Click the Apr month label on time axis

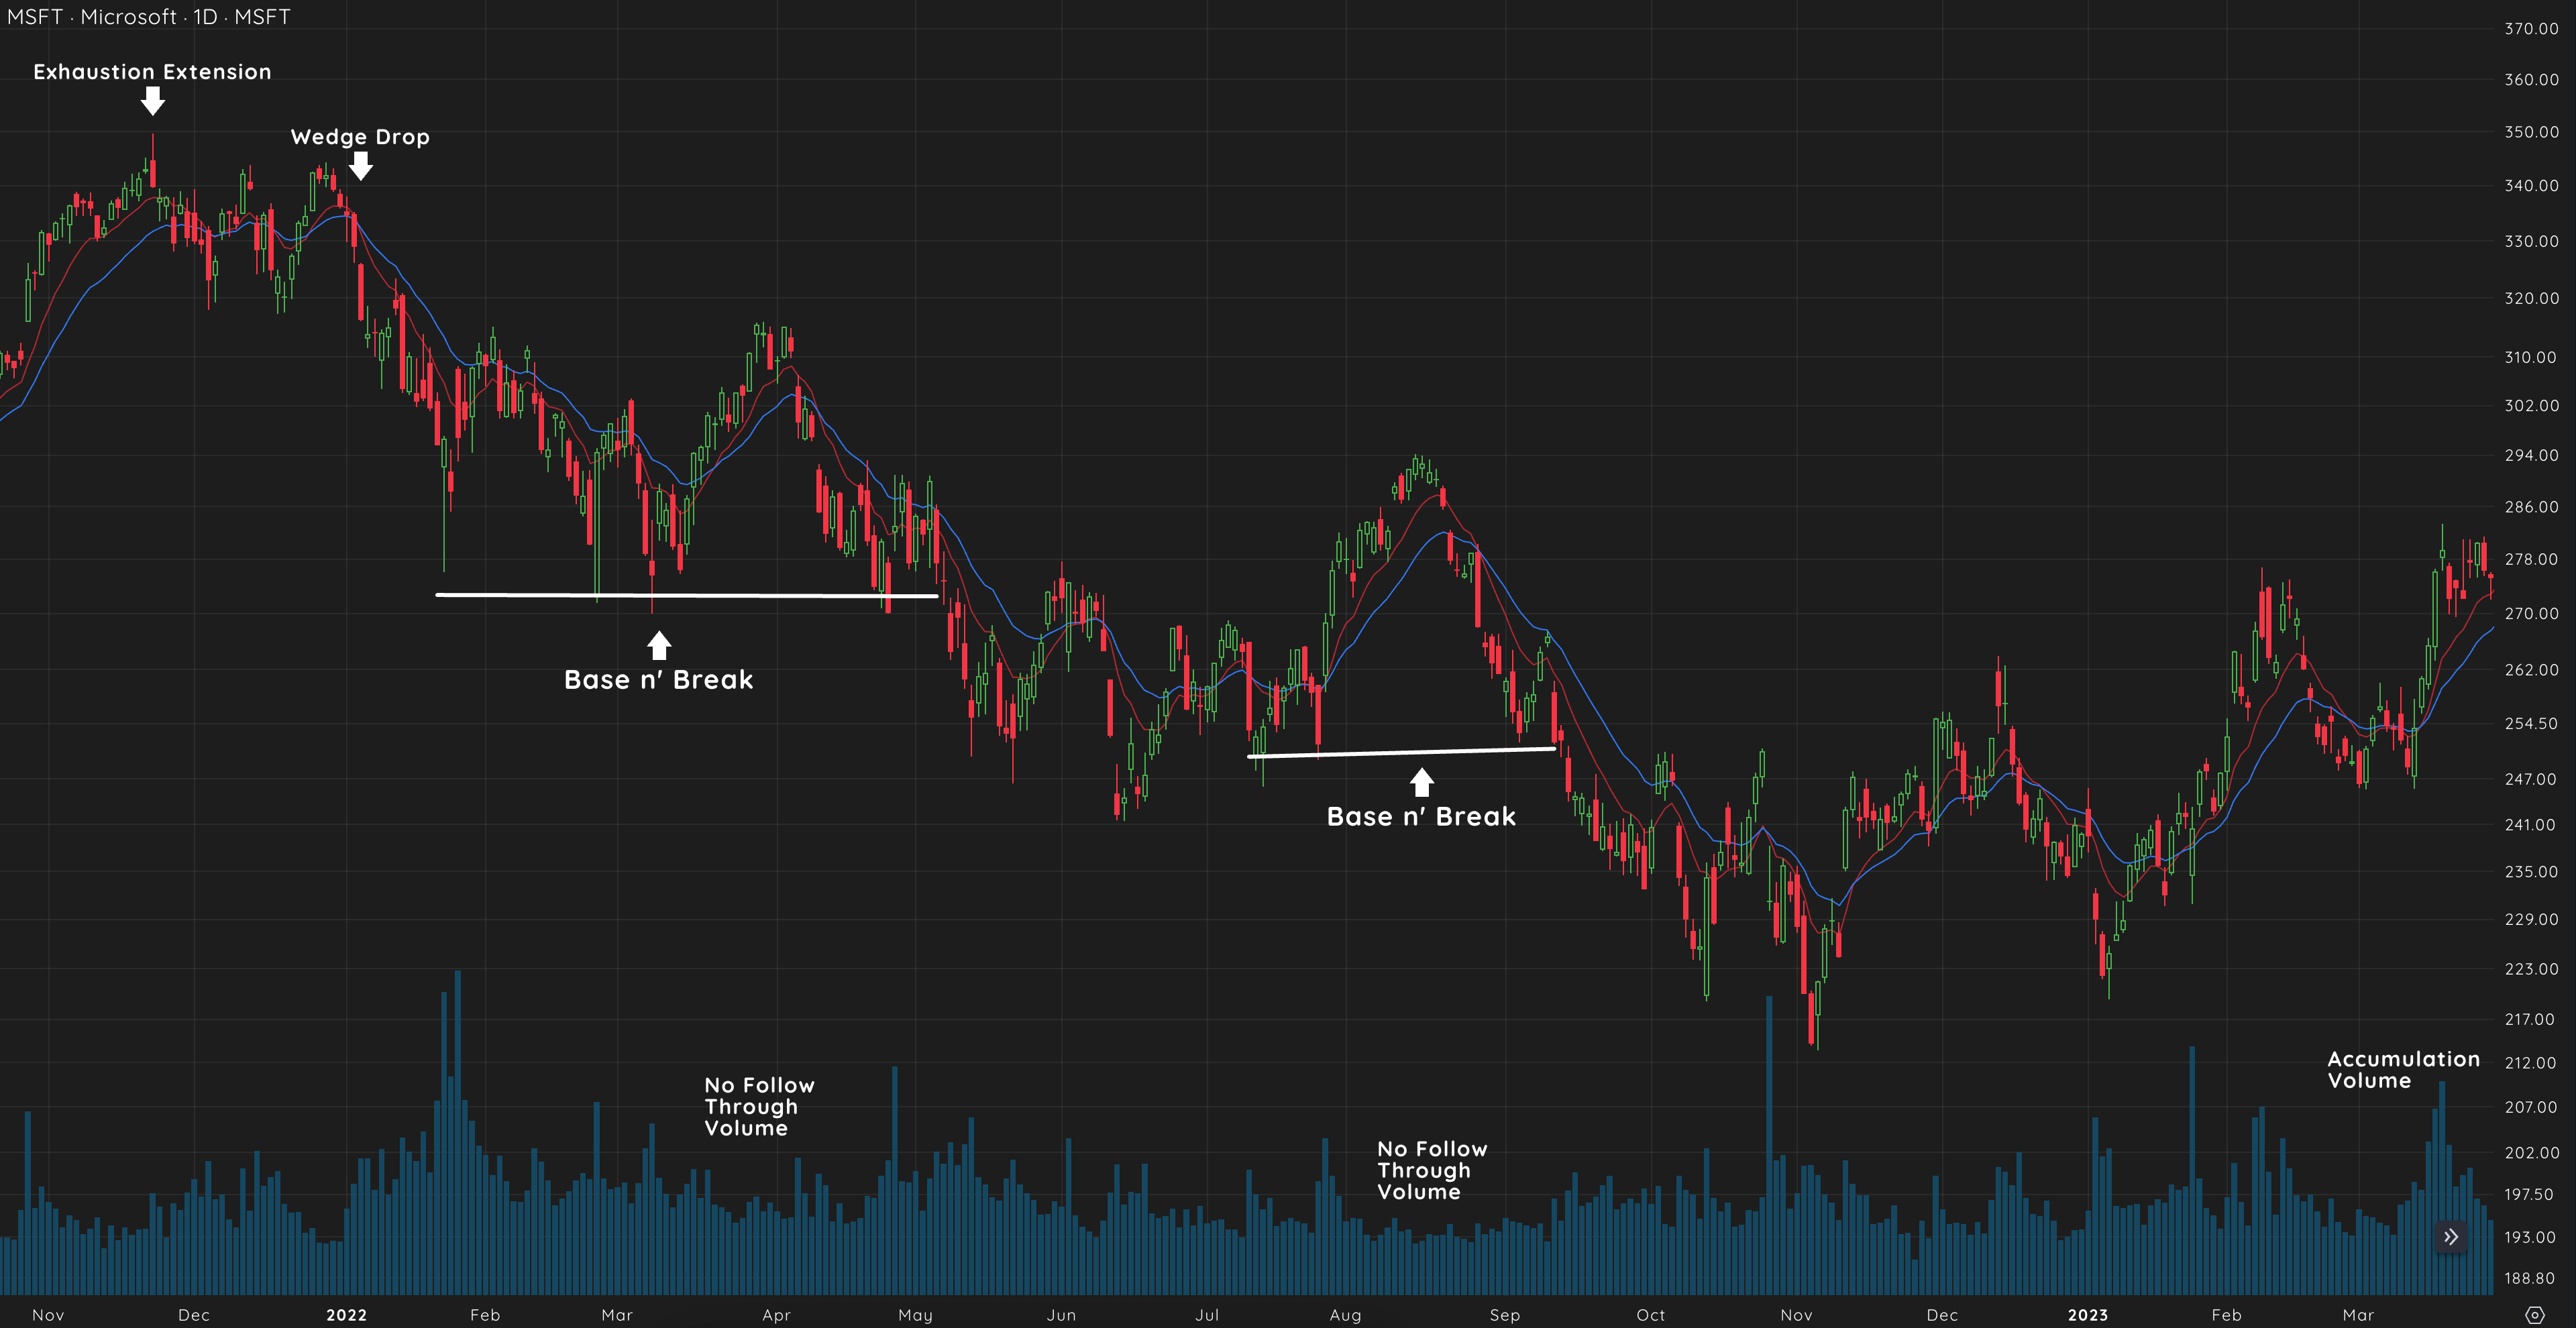[x=776, y=1315]
